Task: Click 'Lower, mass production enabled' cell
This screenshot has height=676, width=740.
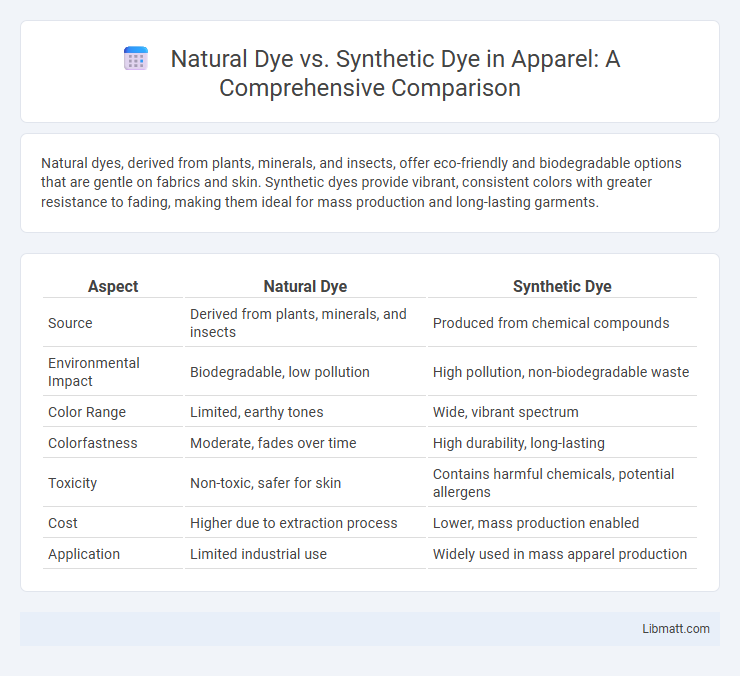Action: tap(536, 523)
